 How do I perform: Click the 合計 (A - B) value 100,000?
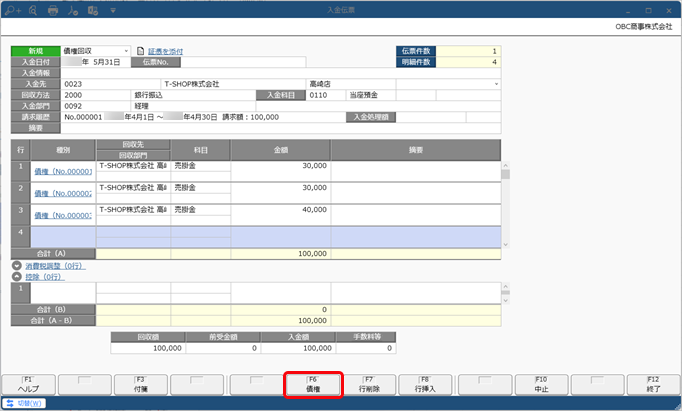tap(281, 321)
